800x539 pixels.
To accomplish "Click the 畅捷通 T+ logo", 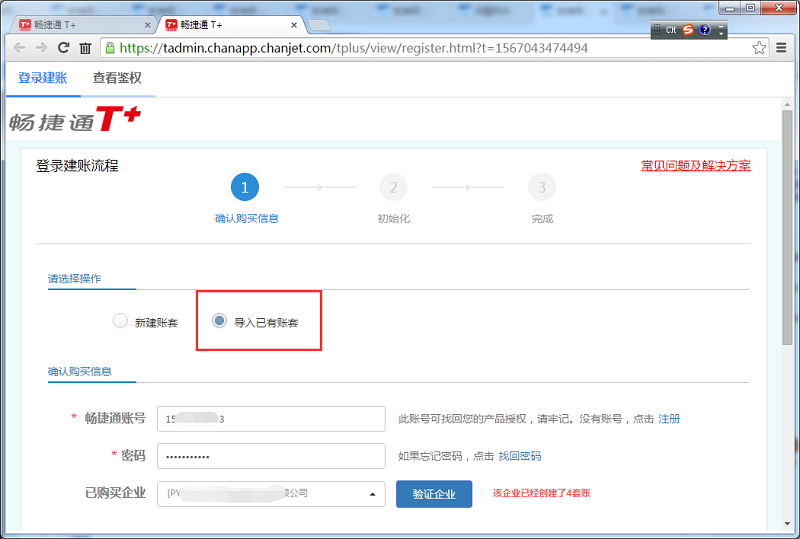I will (x=75, y=119).
